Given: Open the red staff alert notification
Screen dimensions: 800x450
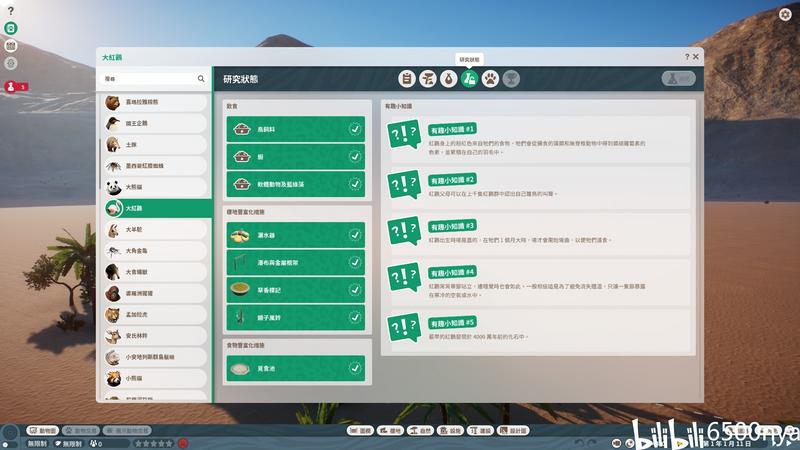Looking at the screenshot, I should [16, 87].
